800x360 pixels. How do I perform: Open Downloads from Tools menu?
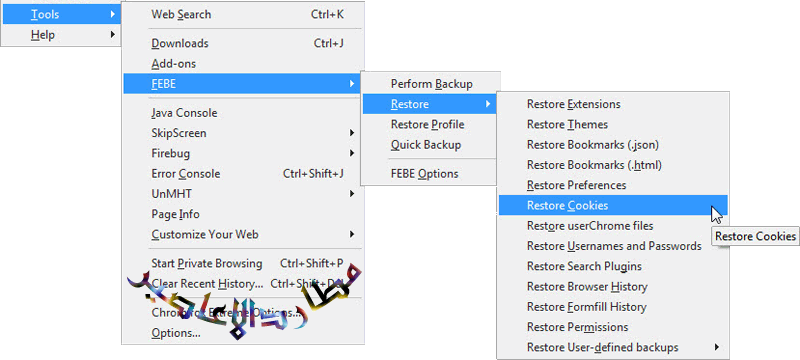[243, 43]
